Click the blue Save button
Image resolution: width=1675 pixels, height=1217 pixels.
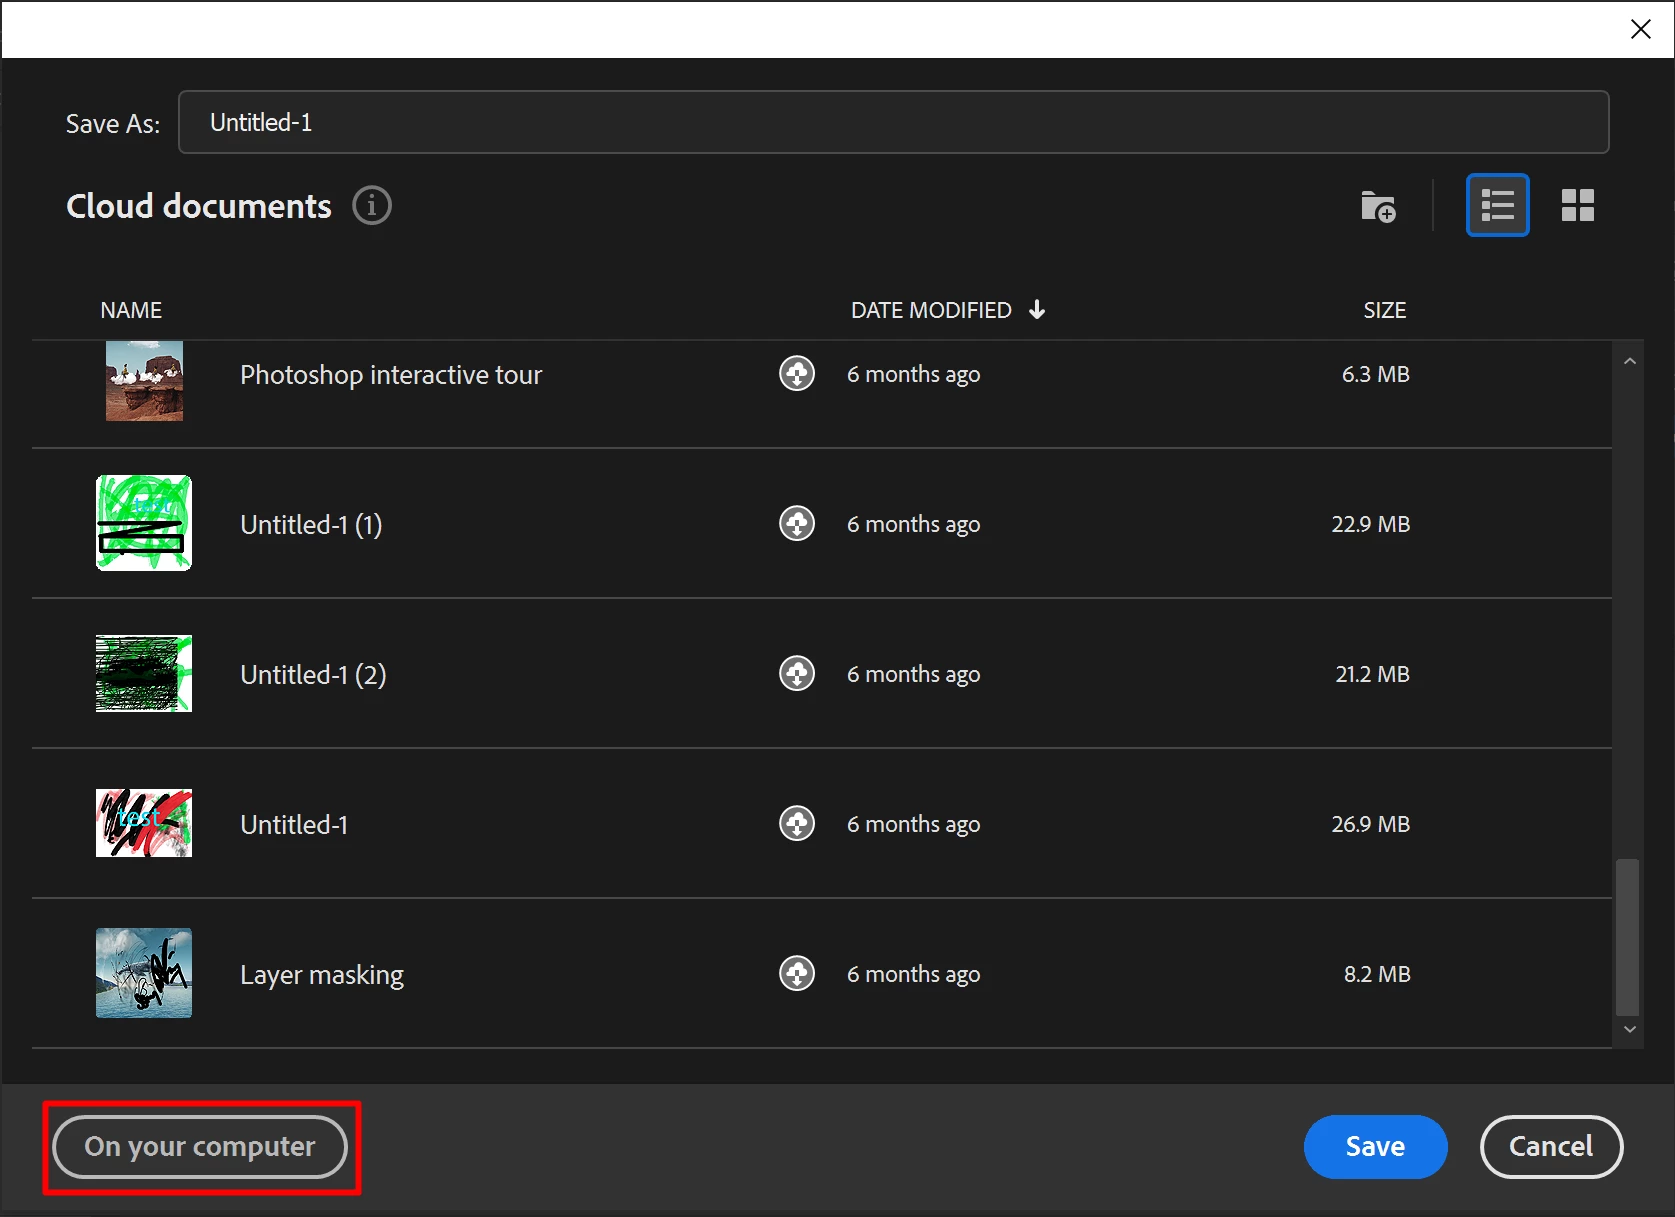point(1375,1146)
